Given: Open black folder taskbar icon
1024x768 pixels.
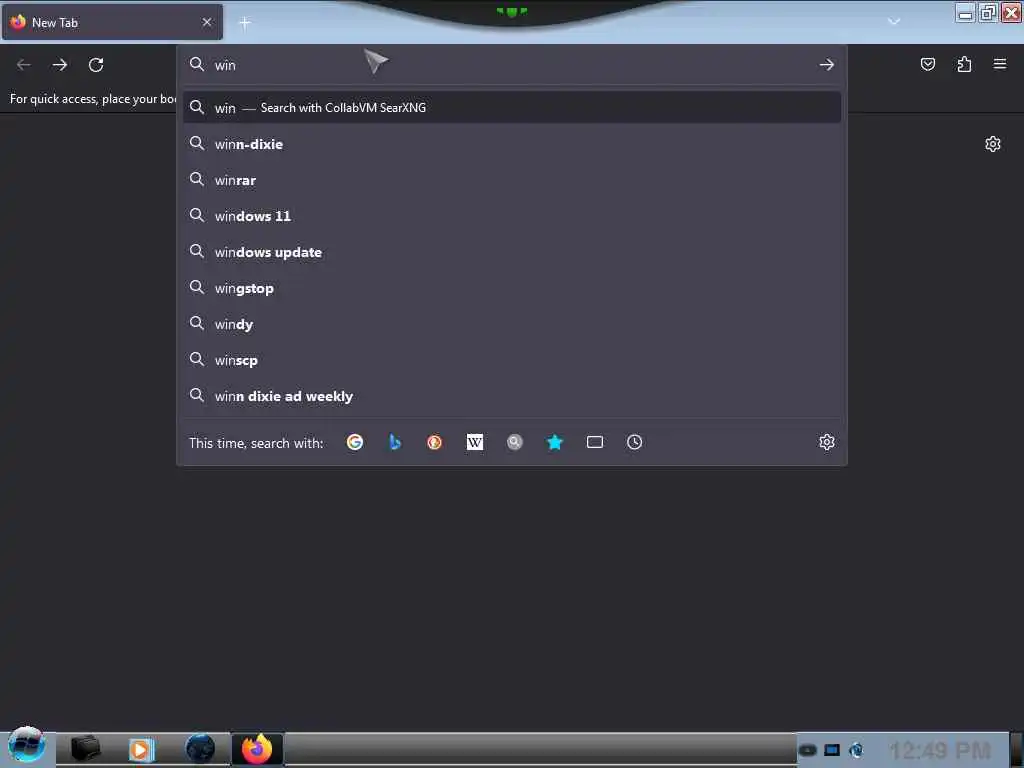Looking at the screenshot, I should (85, 748).
